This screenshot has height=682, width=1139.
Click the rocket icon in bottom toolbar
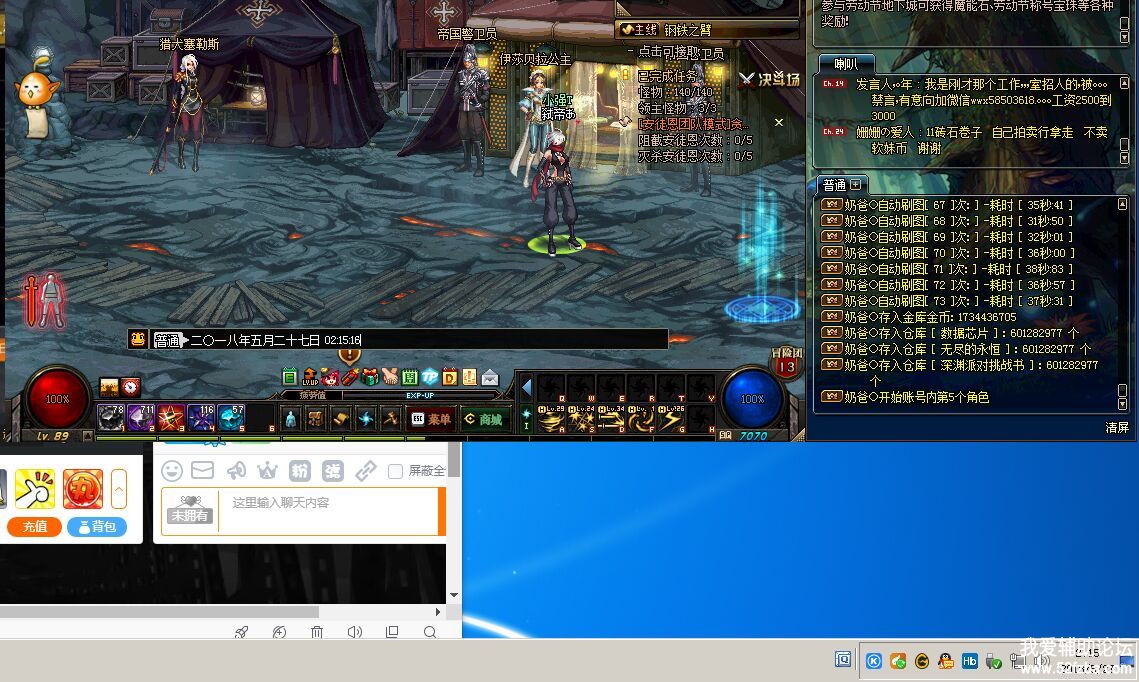point(242,632)
